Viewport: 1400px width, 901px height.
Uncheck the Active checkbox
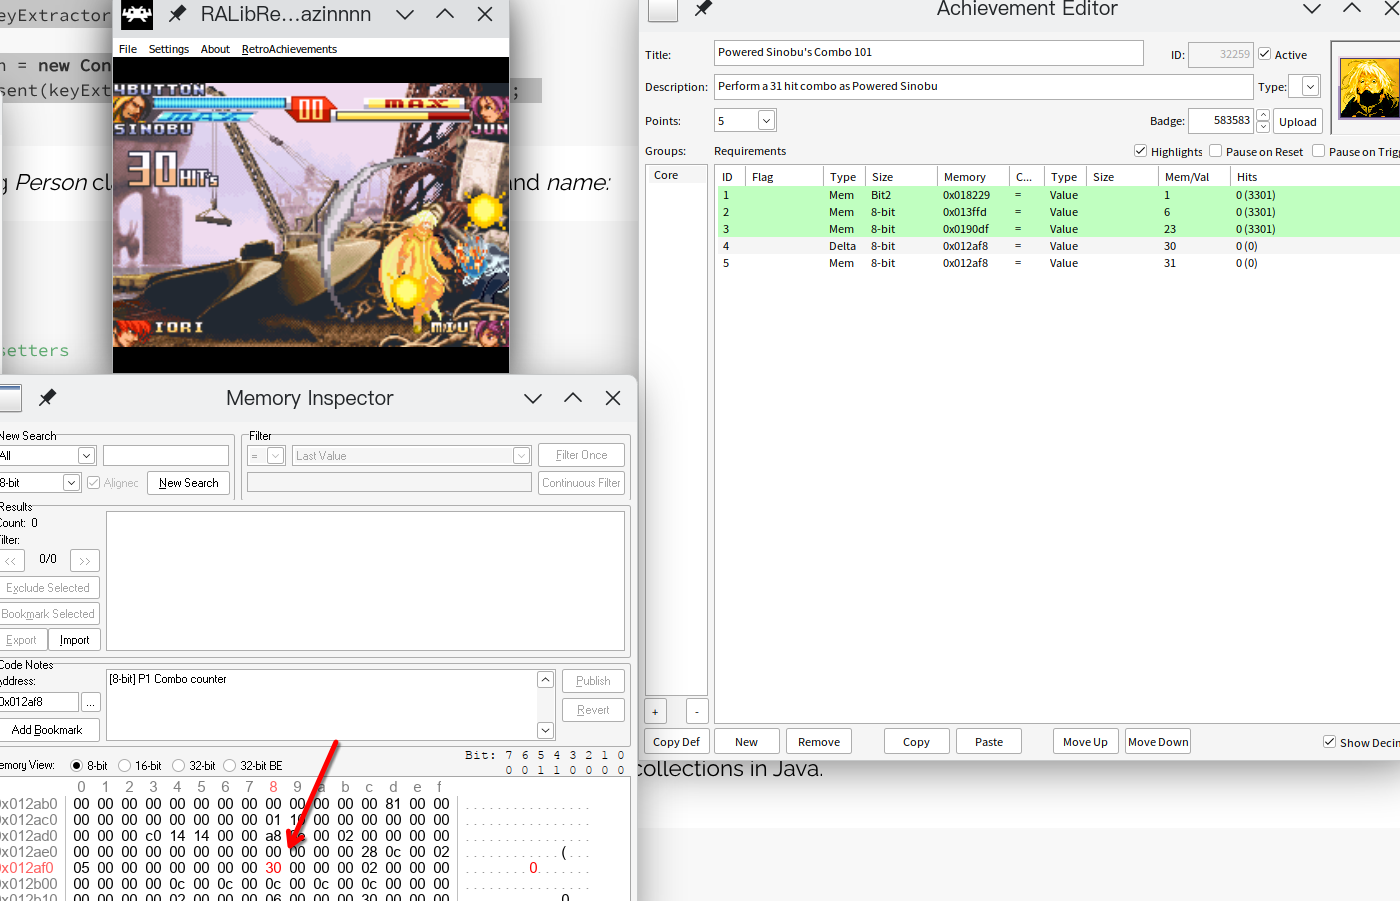(x=1265, y=54)
